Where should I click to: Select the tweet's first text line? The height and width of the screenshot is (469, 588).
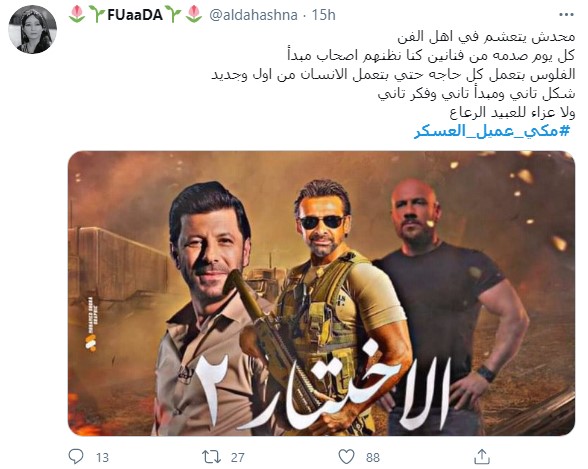pos(486,36)
